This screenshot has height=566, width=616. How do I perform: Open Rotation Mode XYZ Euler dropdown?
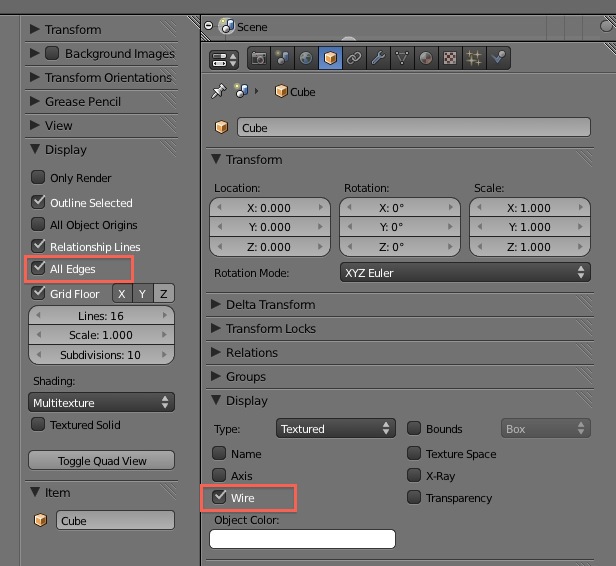(x=465, y=272)
